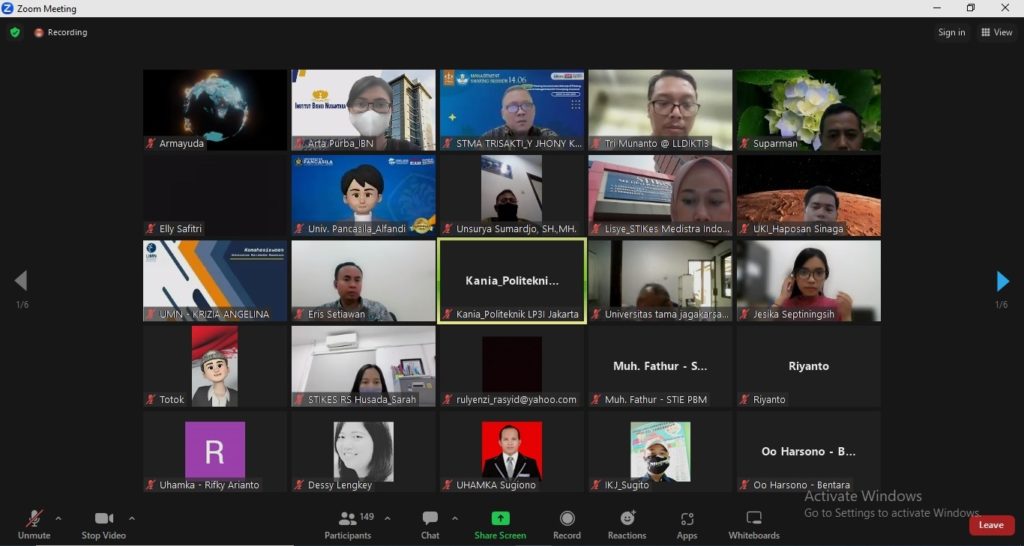Select STMA TRISAKTI_Y JHONY video tile

point(512,110)
